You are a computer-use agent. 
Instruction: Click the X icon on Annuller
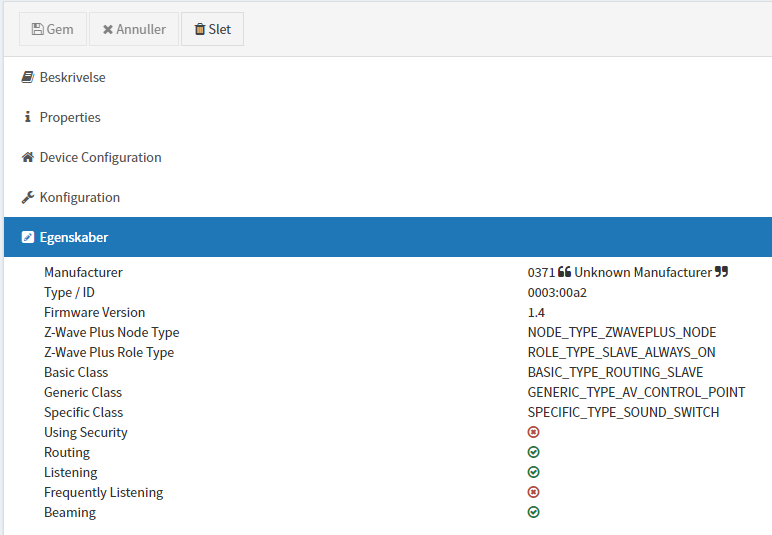(x=108, y=29)
